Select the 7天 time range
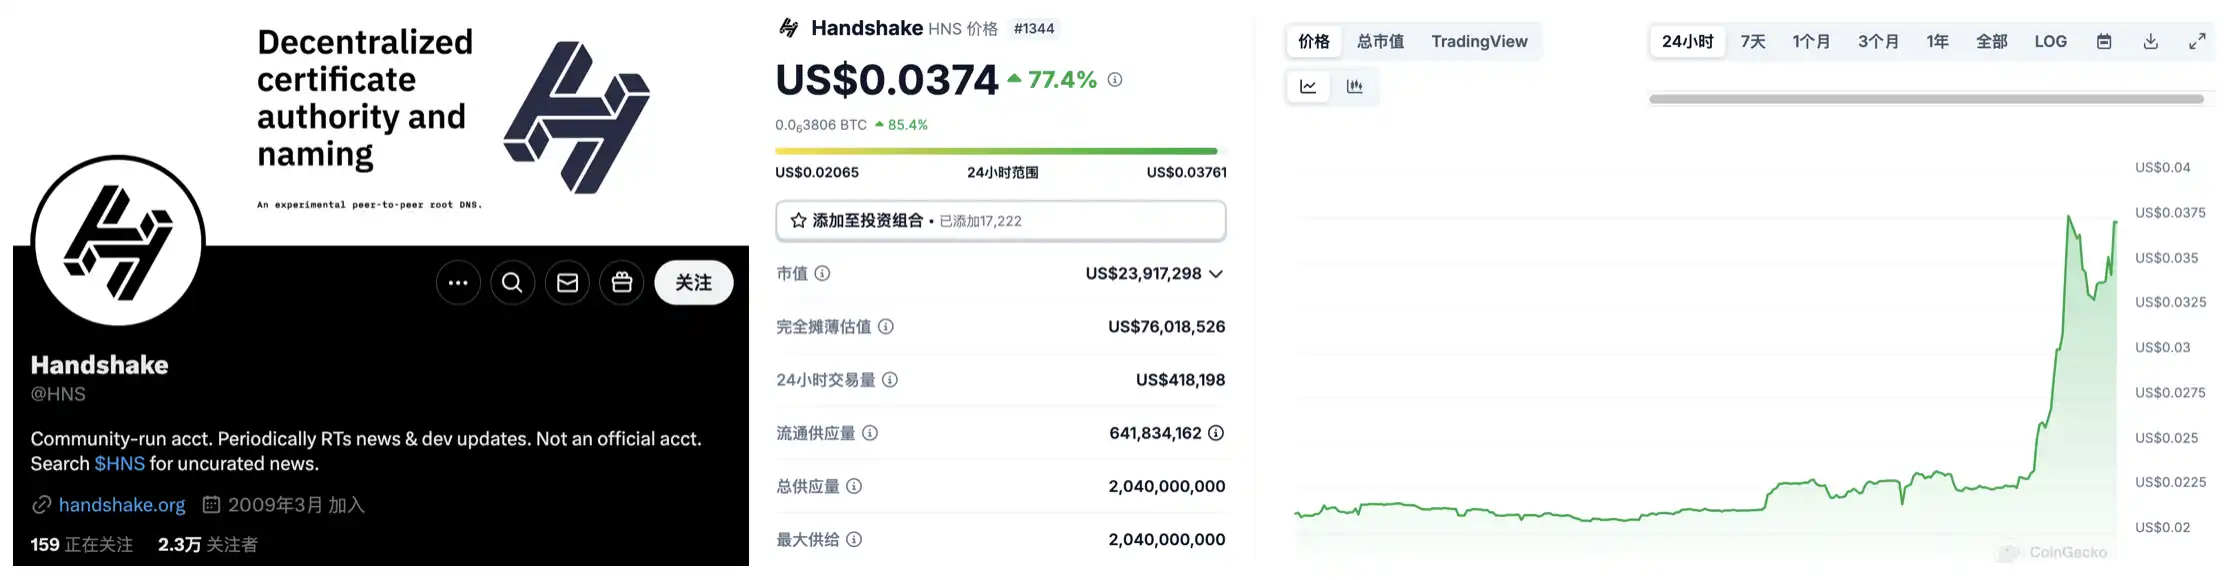 (1753, 42)
